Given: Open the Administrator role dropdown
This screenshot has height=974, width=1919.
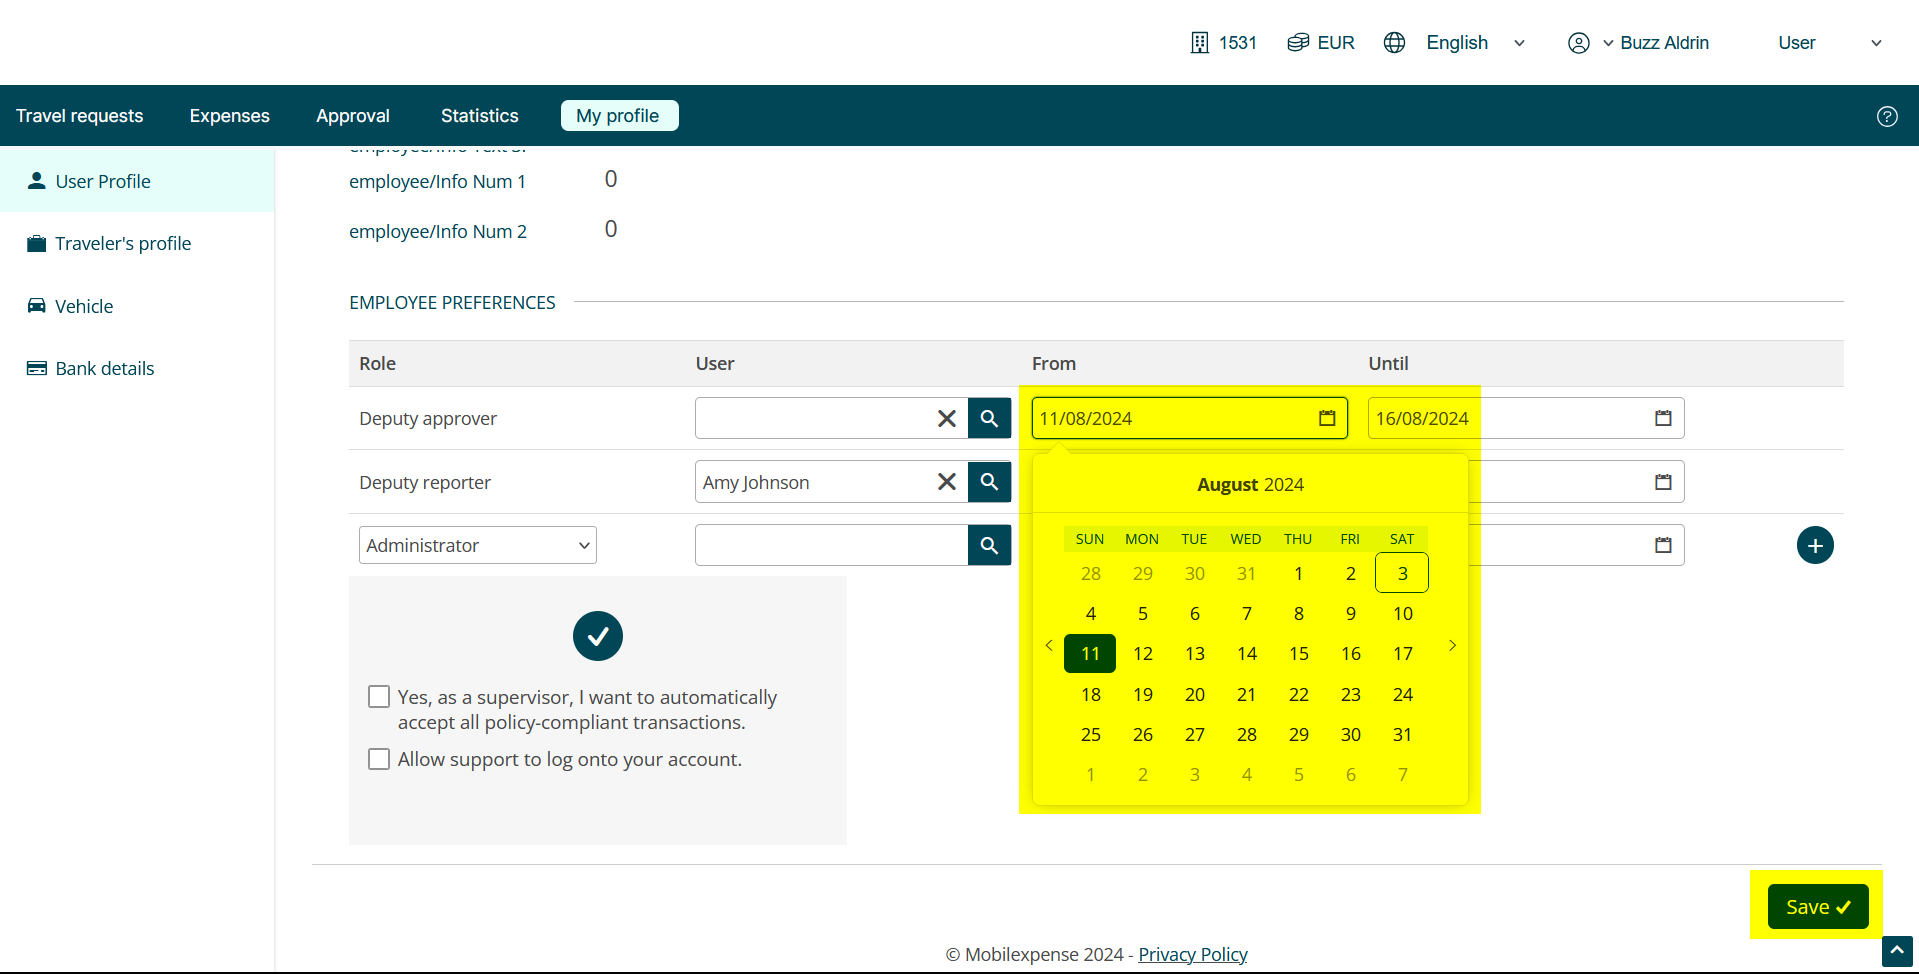Looking at the screenshot, I should [477, 545].
